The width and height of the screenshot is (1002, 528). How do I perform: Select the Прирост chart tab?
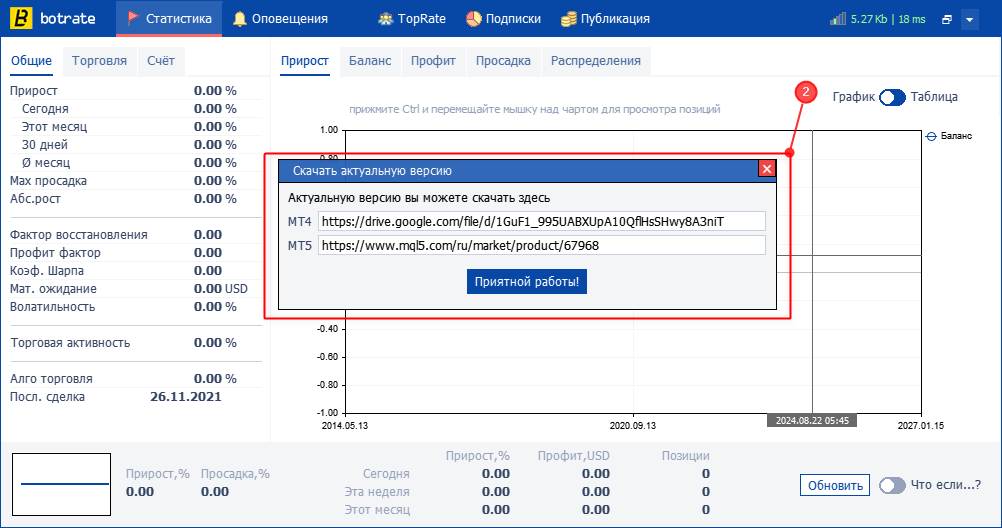coord(305,61)
